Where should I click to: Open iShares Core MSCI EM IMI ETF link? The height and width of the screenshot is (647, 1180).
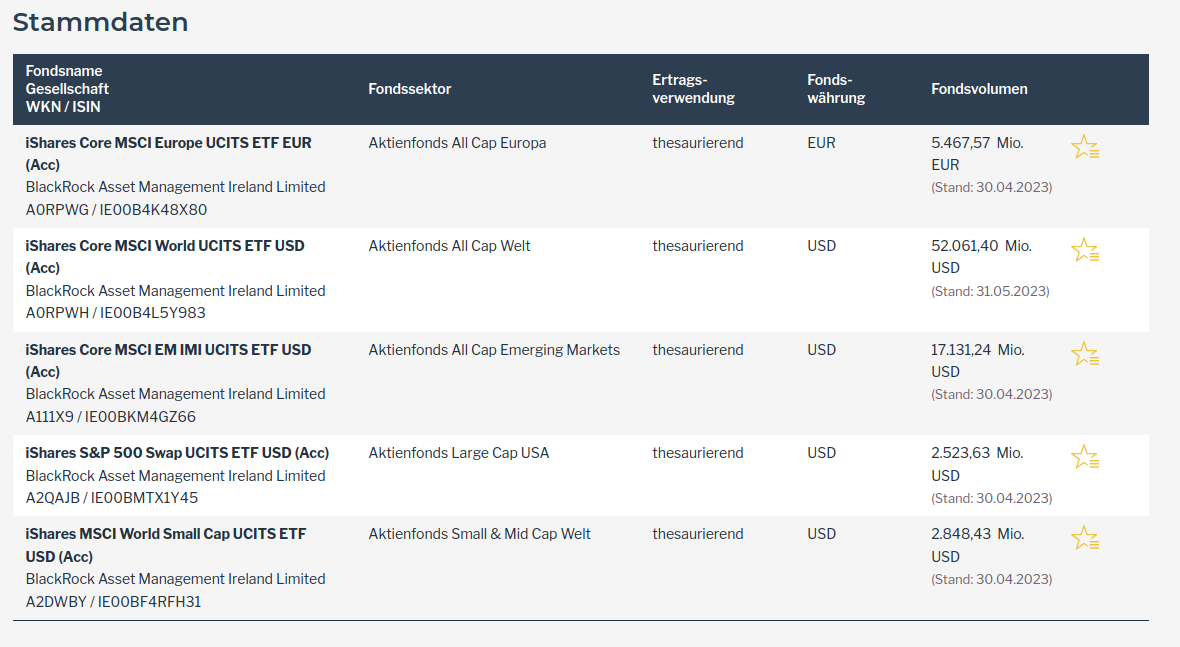[168, 350]
